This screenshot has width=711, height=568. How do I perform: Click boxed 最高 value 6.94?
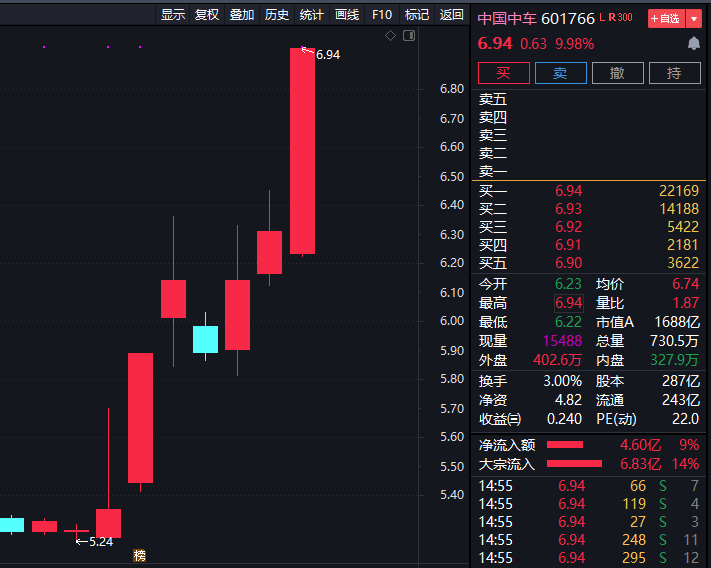tap(569, 303)
